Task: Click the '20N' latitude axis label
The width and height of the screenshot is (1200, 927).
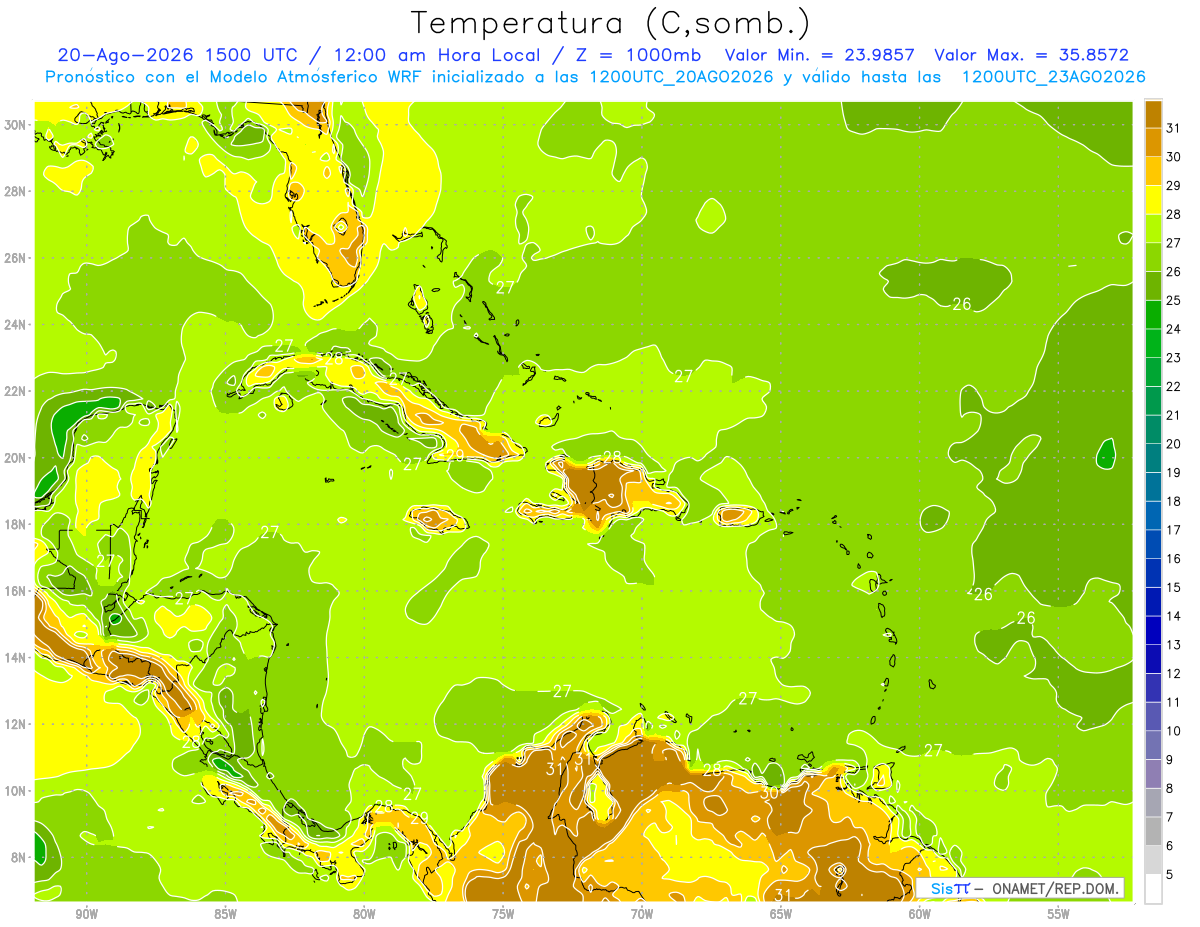Action: [15, 458]
